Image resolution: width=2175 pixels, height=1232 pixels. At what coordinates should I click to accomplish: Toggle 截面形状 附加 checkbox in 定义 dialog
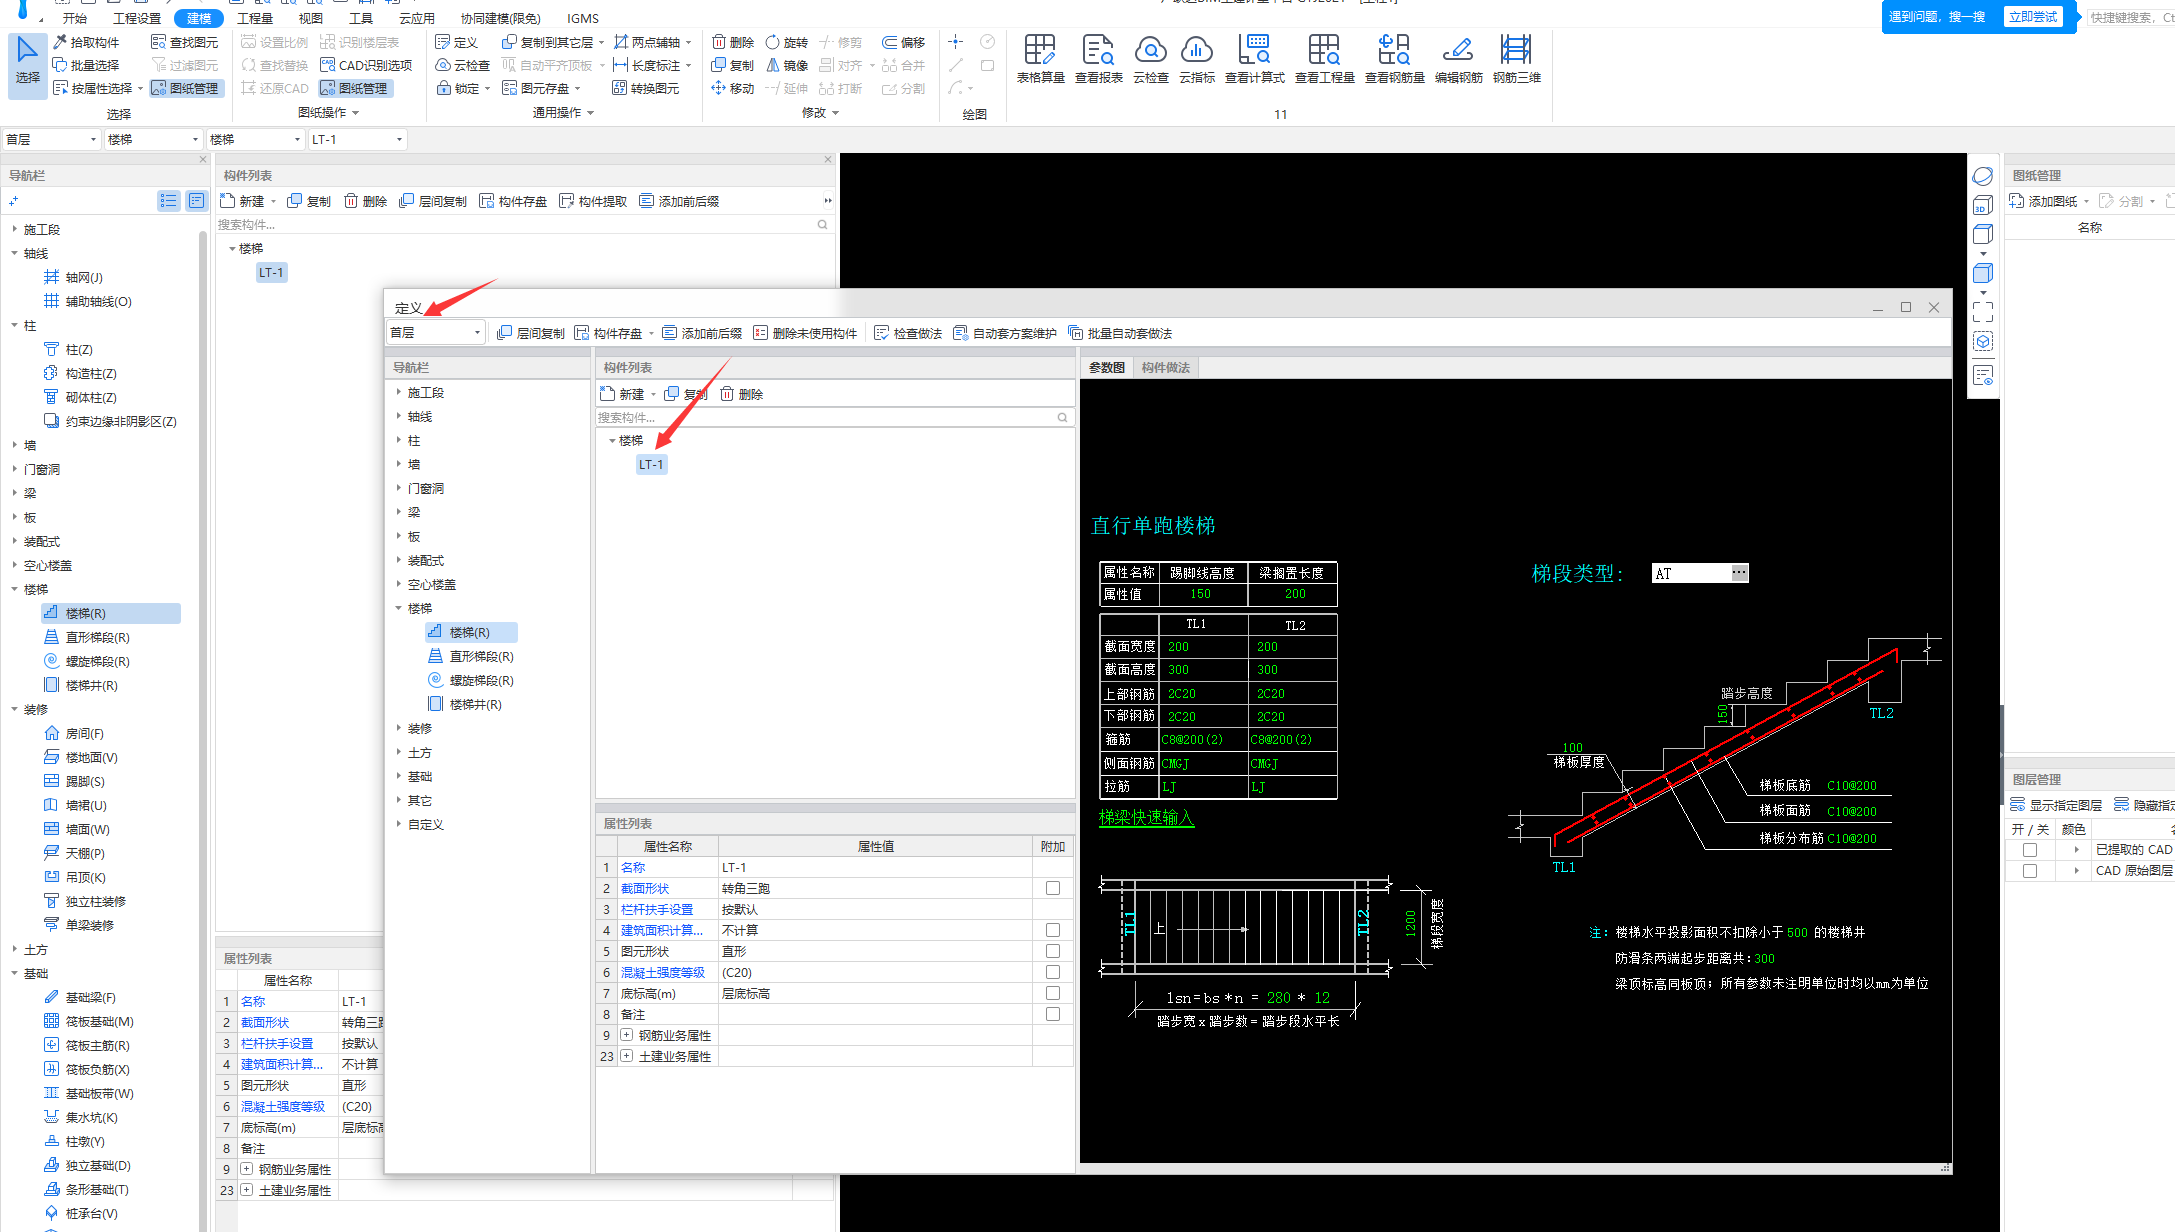click(1053, 888)
